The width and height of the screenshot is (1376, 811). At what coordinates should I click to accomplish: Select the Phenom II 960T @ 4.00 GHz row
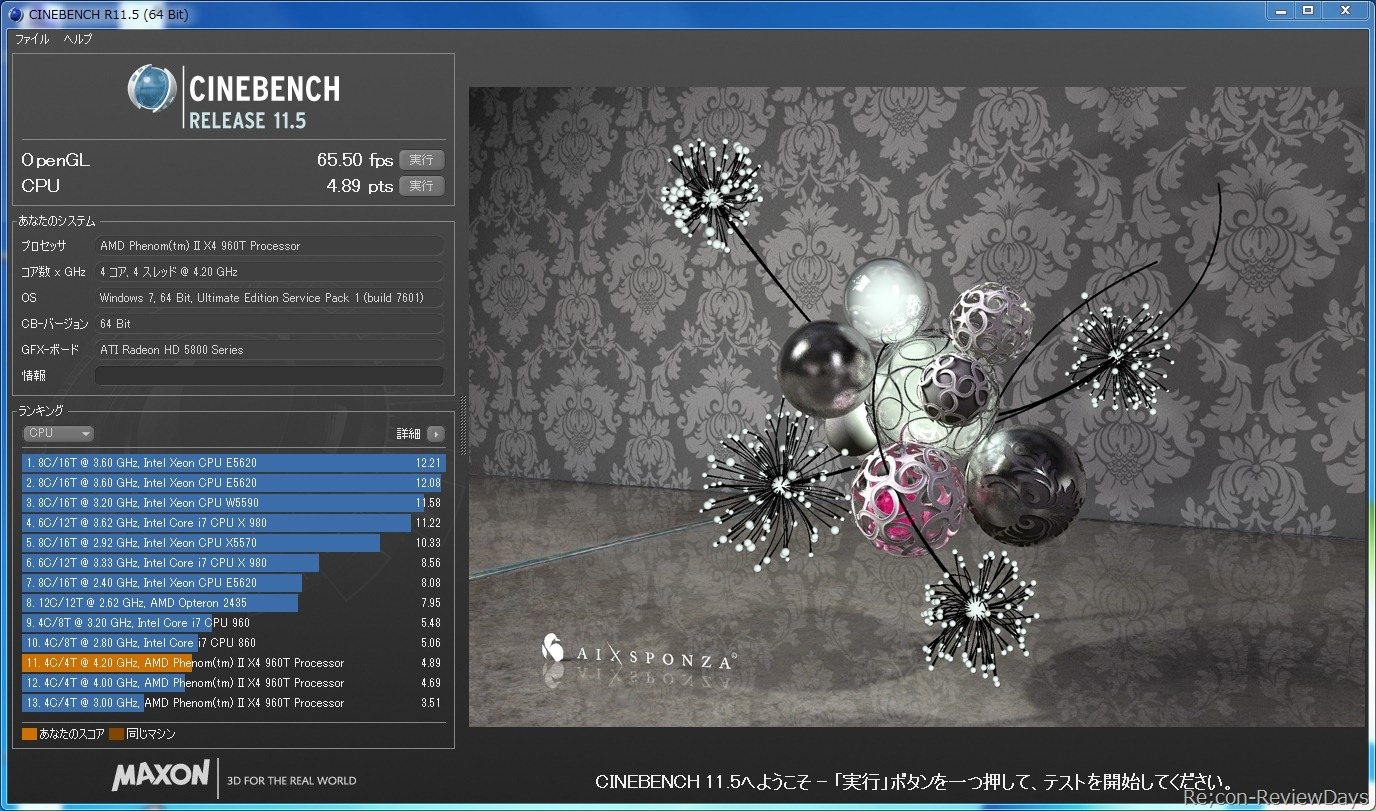point(233,683)
